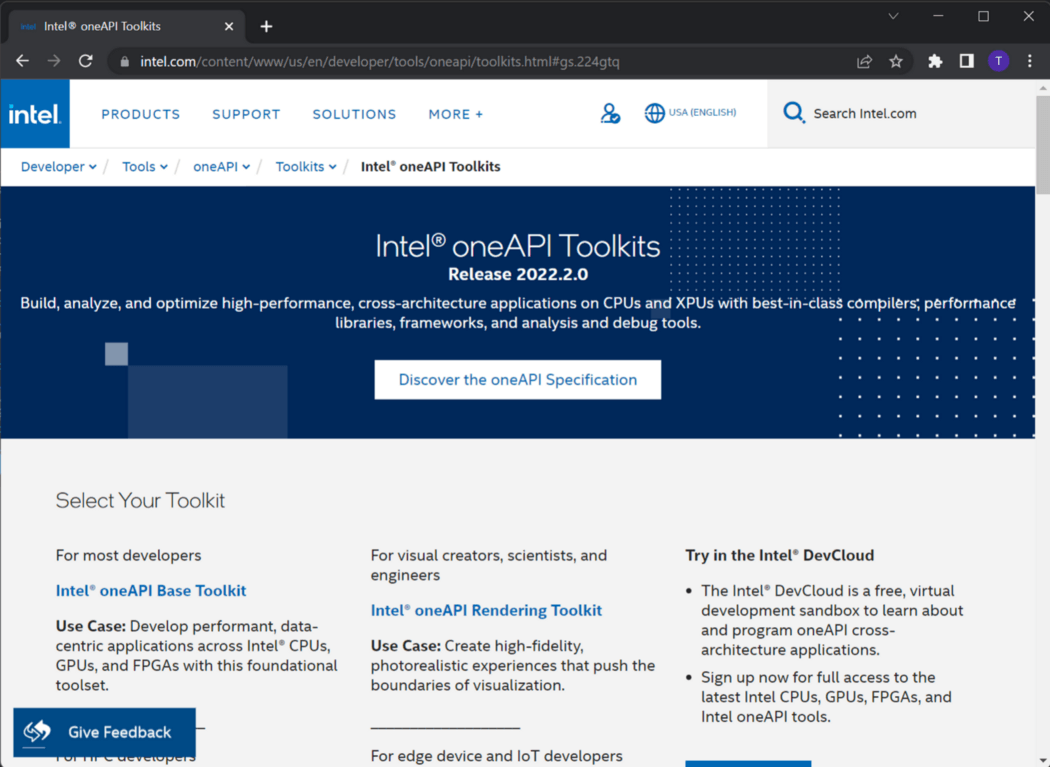Go back to the previous page

[x=22, y=62]
